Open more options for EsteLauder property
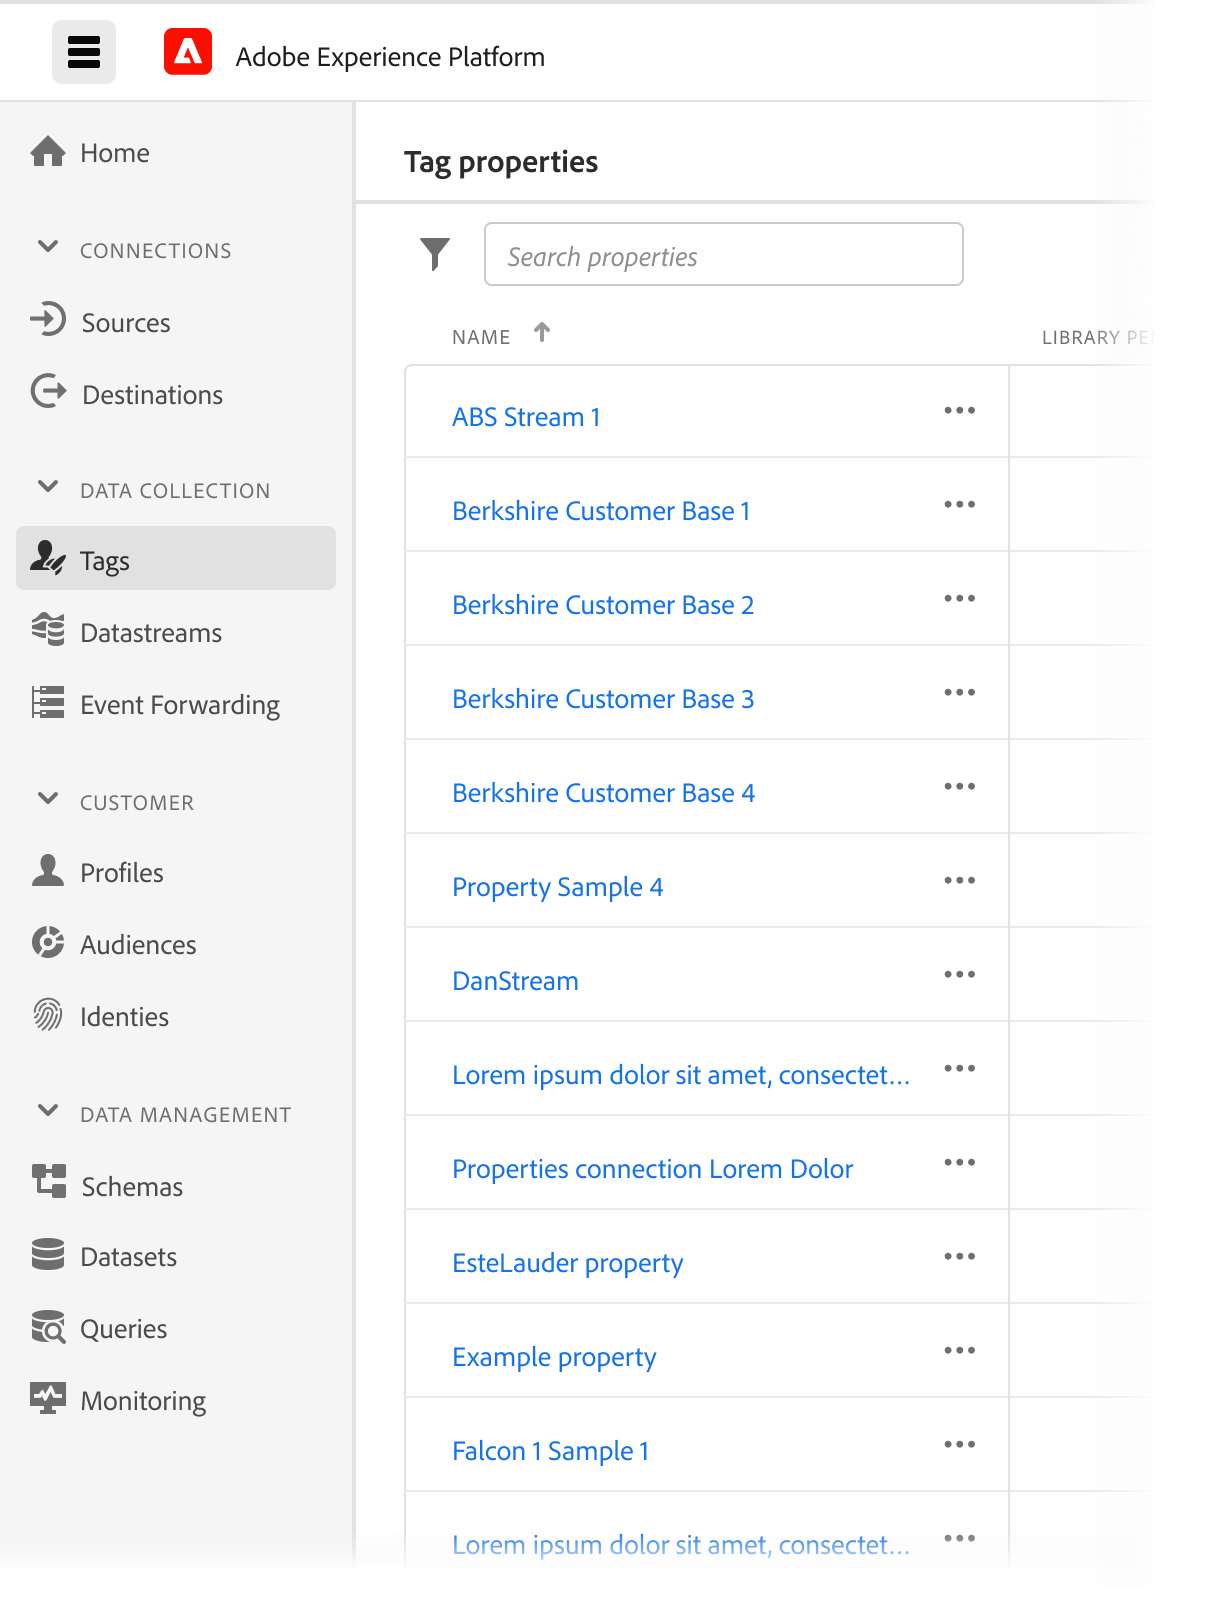This screenshot has width=1224, height=1614. [959, 1257]
